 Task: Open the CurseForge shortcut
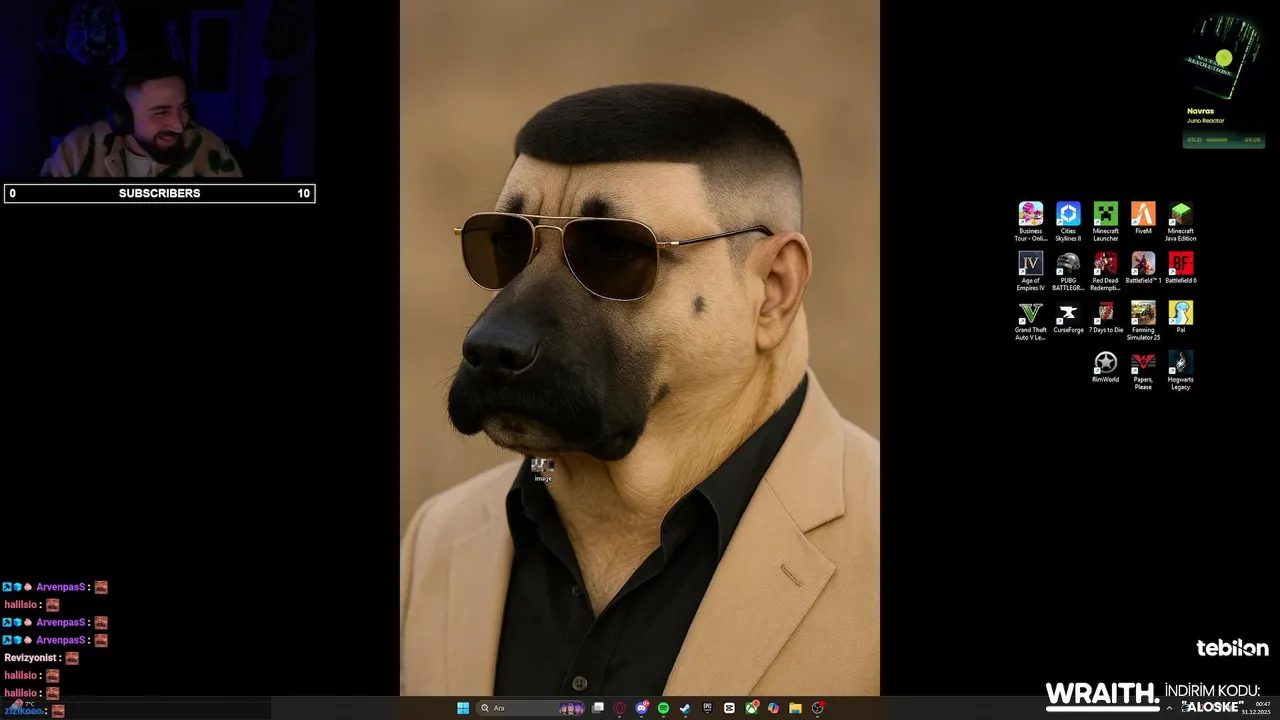click(x=1068, y=318)
